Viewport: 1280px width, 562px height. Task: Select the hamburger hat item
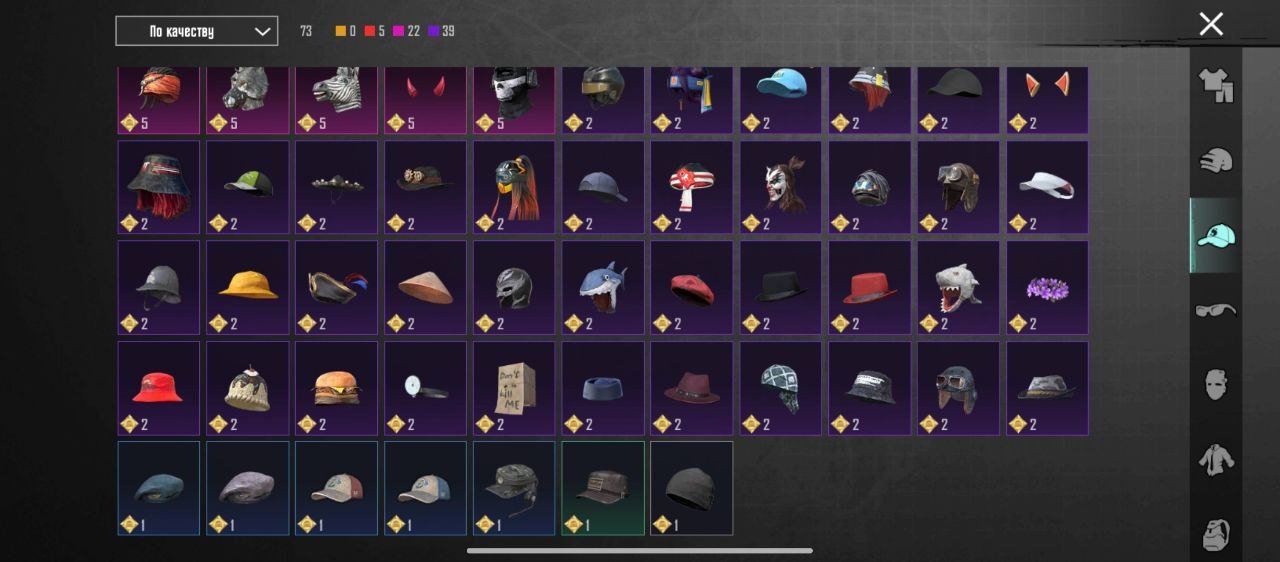click(337, 388)
